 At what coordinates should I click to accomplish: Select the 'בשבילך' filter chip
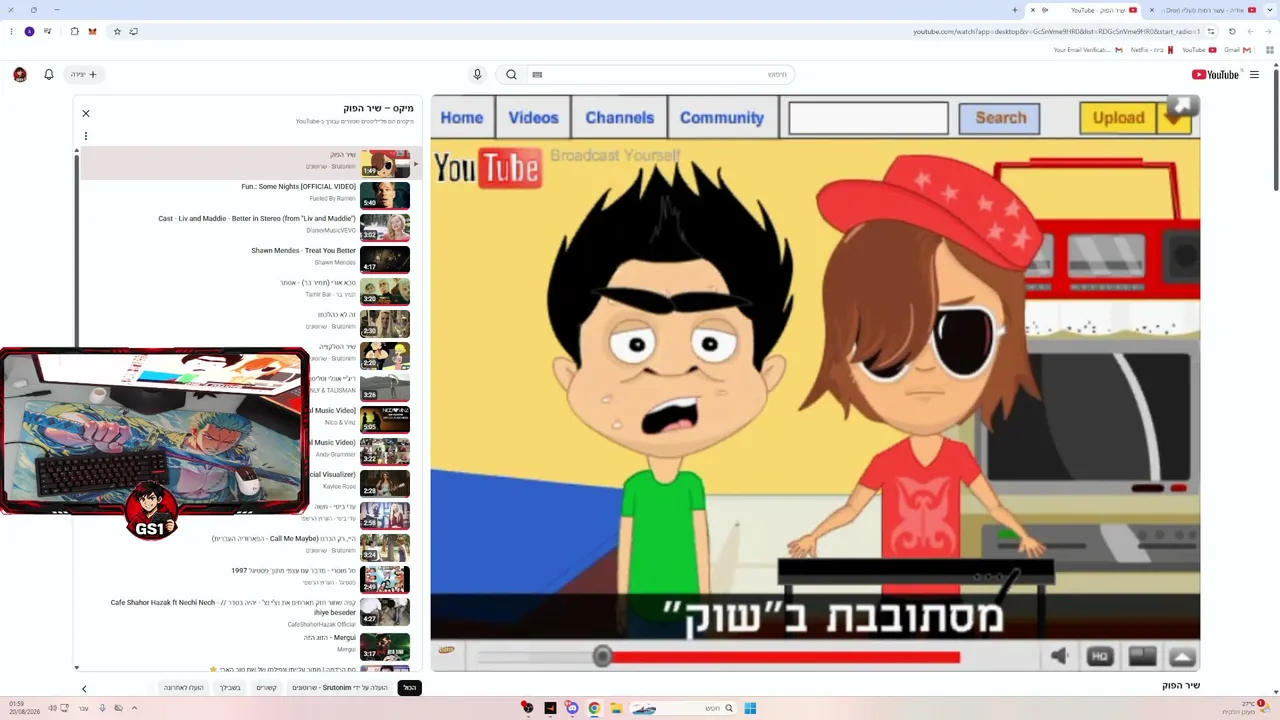pos(231,688)
